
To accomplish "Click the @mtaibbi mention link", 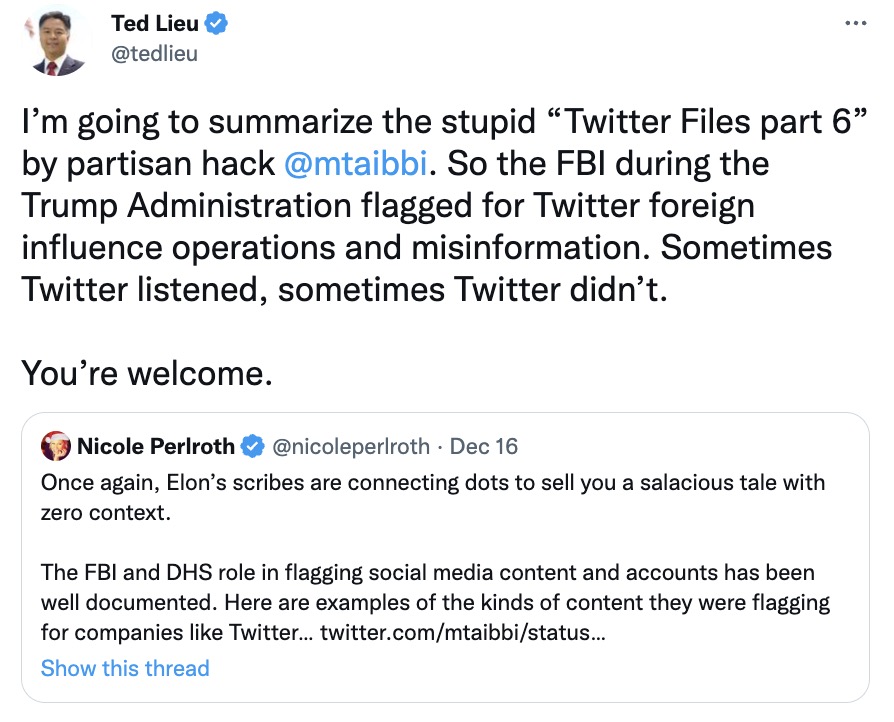I will pos(355,164).
